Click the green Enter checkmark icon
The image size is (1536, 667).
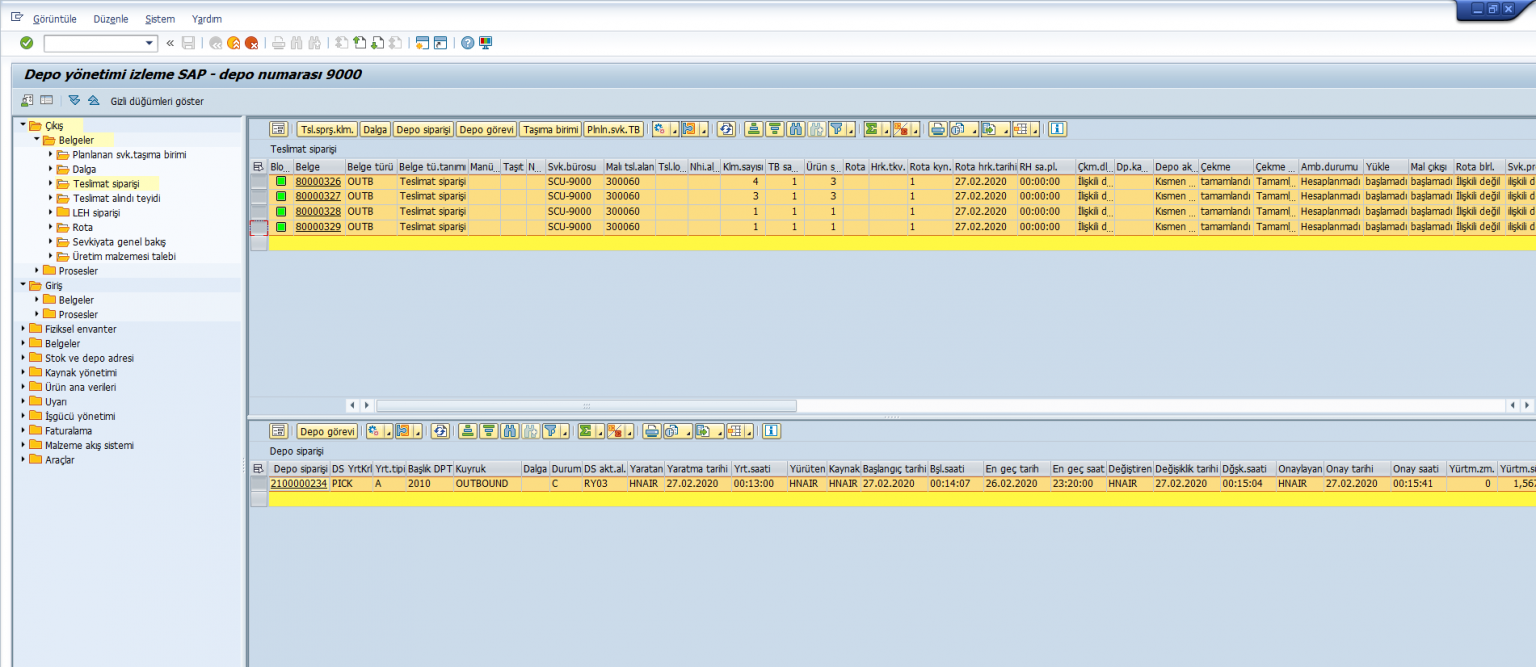point(27,43)
